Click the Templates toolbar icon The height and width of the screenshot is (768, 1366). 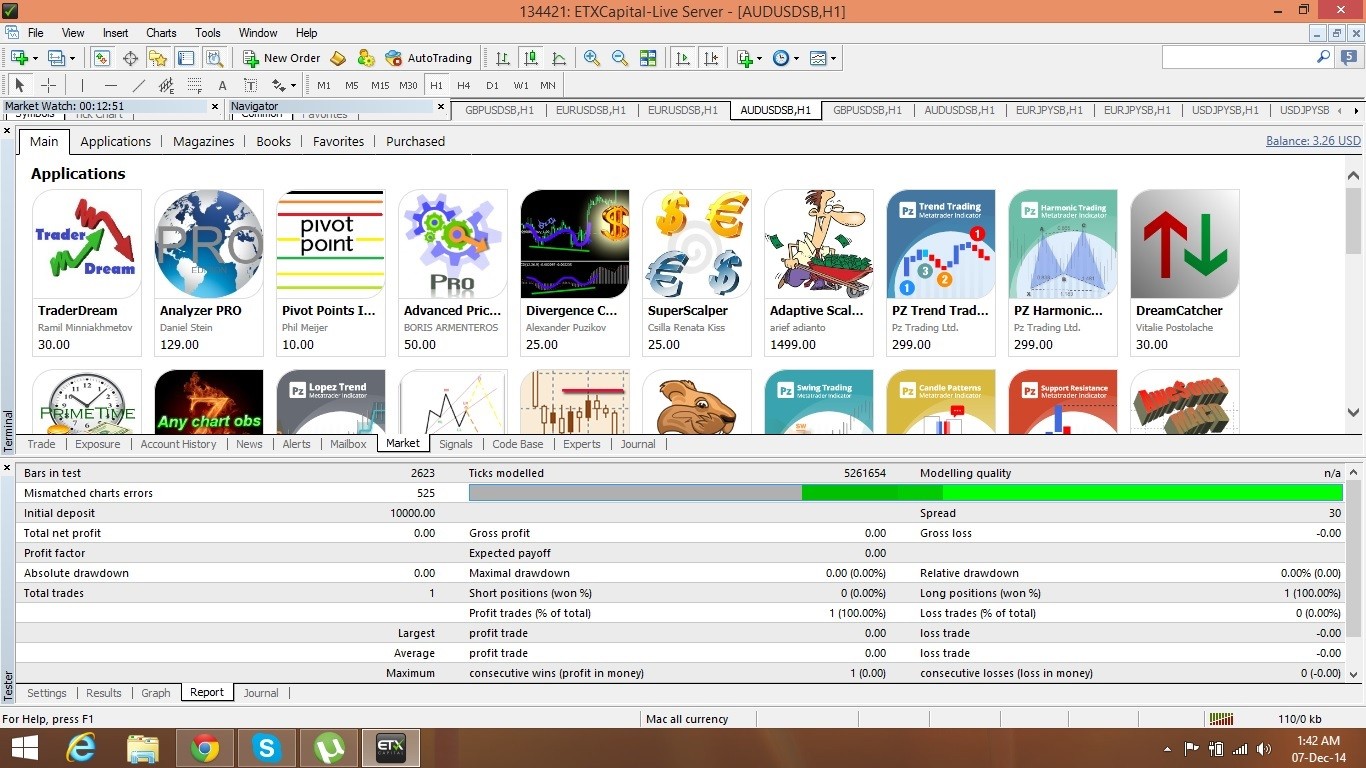pos(818,58)
